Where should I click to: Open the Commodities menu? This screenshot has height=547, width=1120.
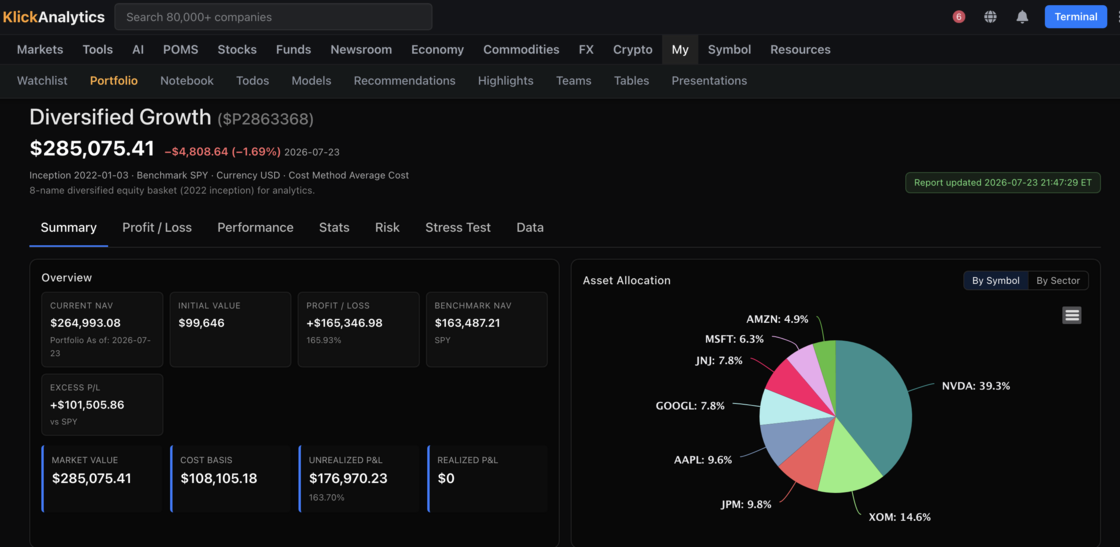point(521,49)
